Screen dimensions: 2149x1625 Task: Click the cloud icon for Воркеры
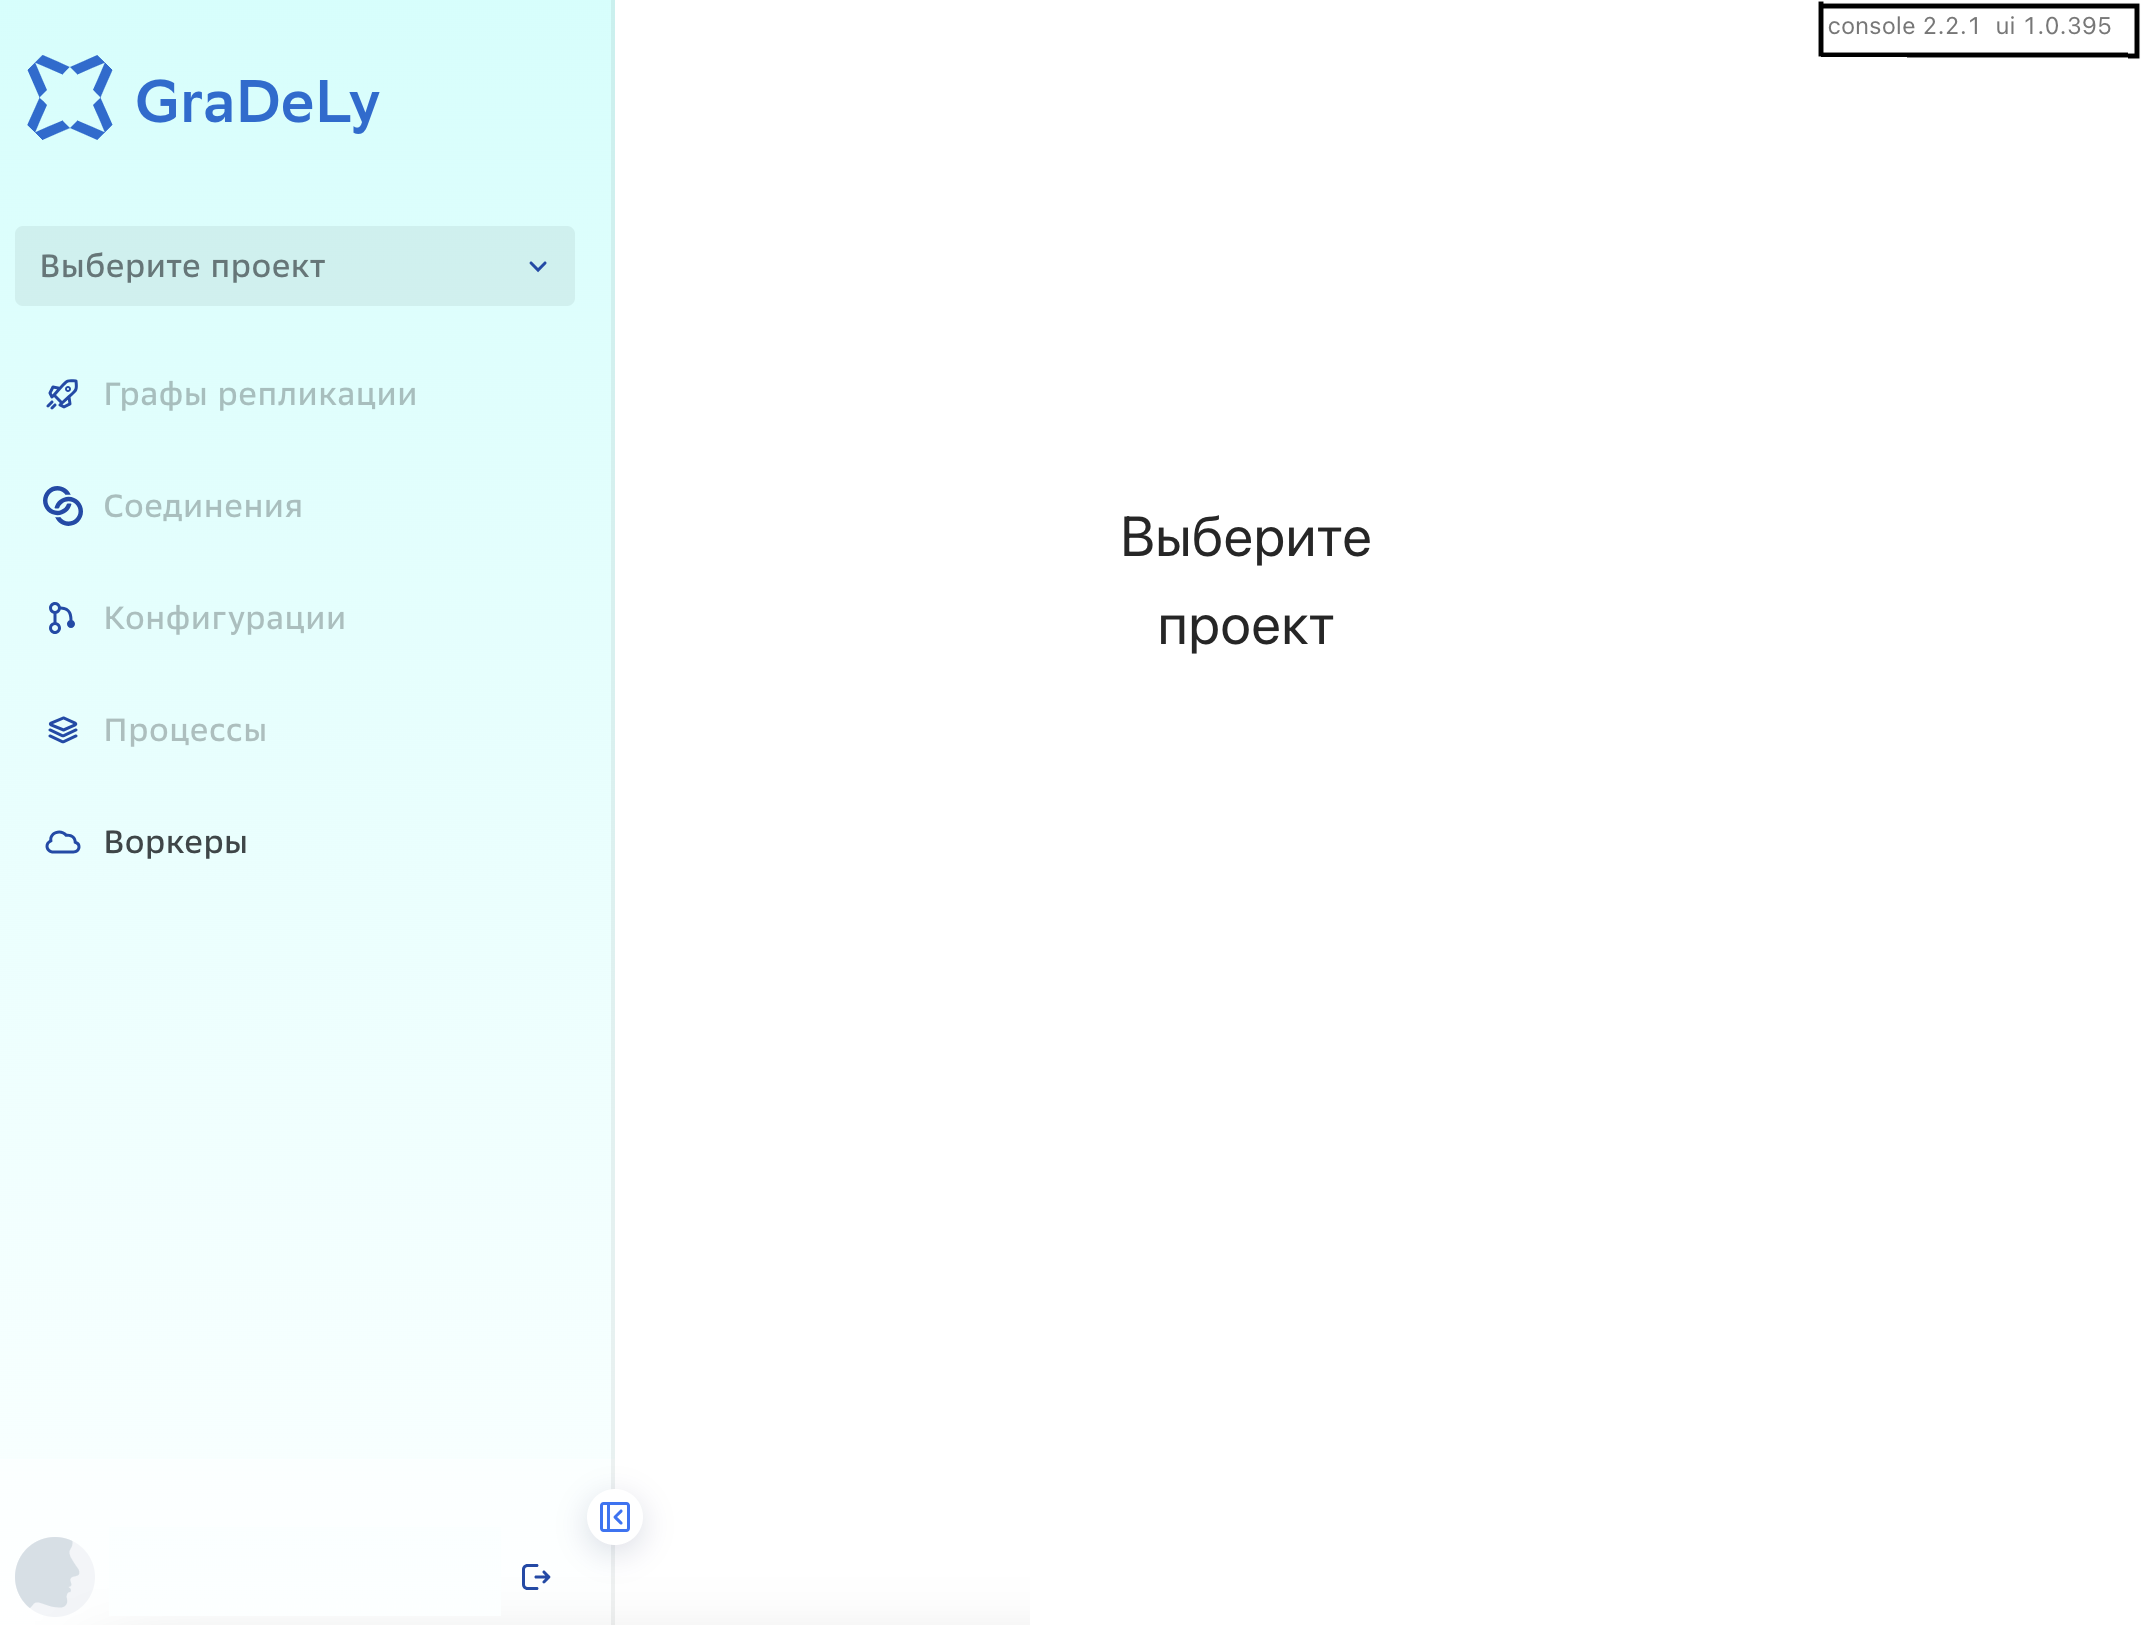click(x=62, y=842)
